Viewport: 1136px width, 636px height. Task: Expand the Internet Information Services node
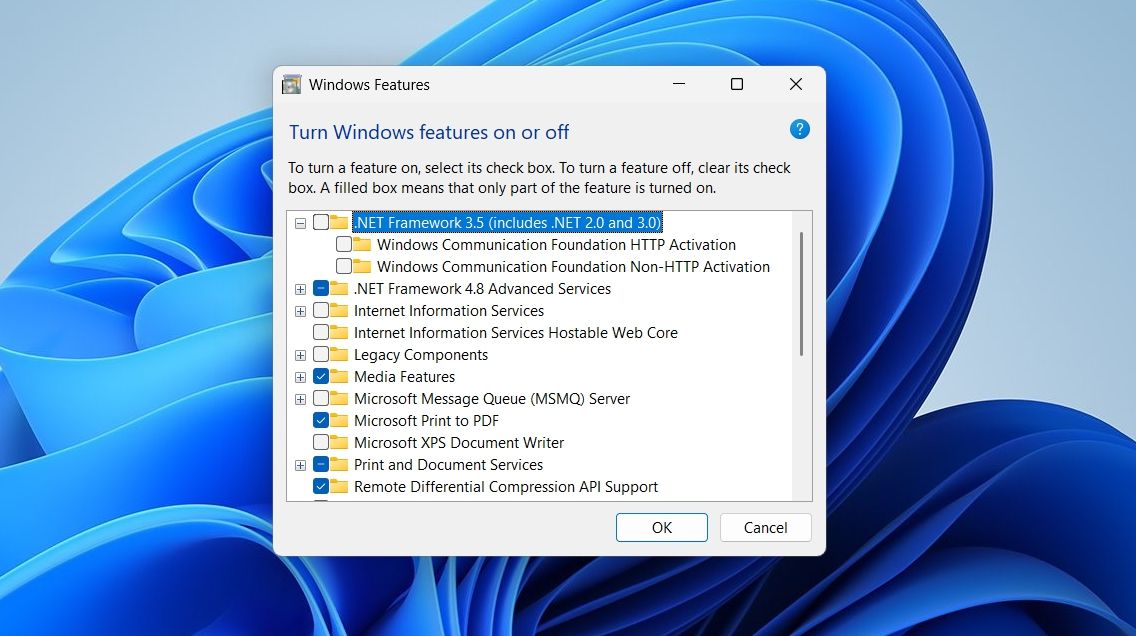point(300,311)
